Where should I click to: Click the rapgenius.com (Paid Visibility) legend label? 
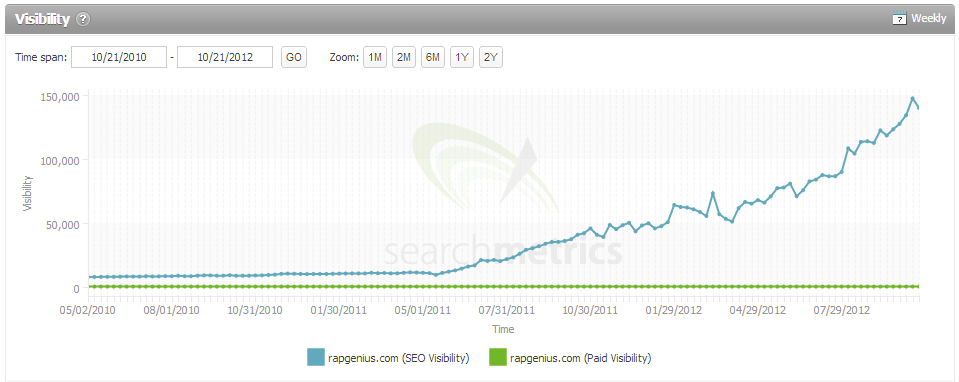(580, 358)
